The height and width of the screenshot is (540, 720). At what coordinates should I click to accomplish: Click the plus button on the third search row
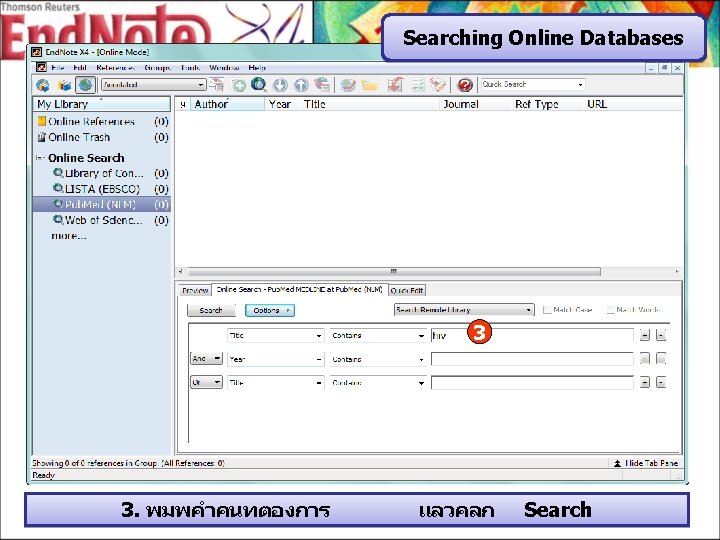click(x=645, y=382)
